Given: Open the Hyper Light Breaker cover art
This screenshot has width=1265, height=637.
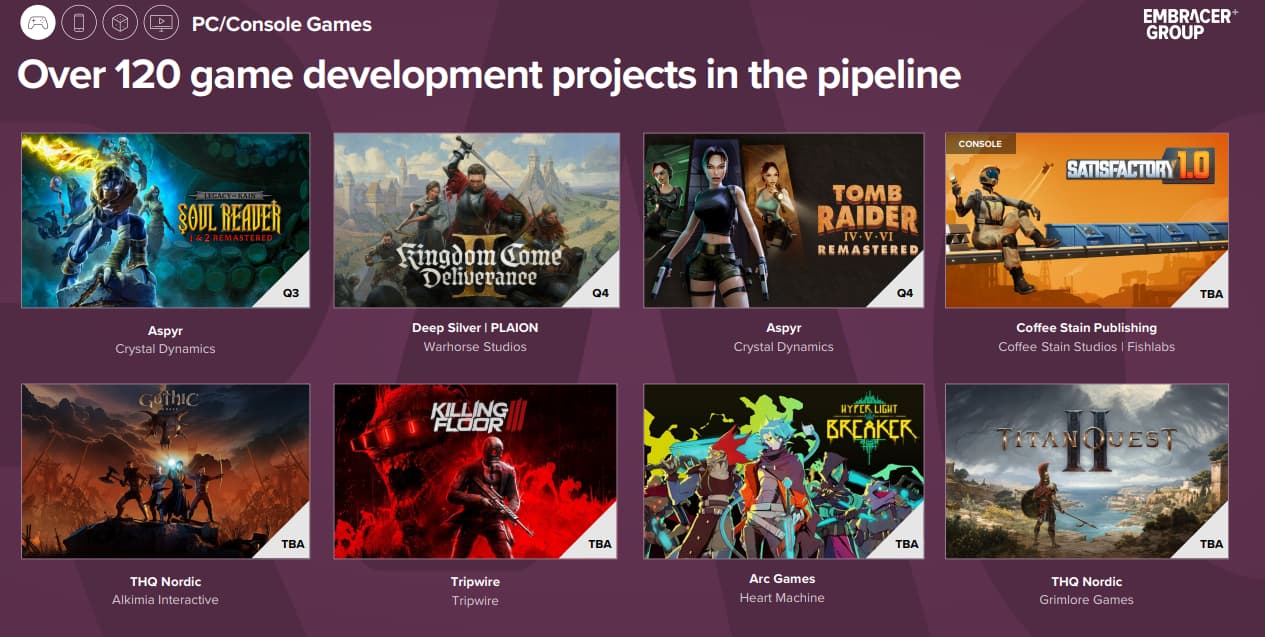Looking at the screenshot, I should pos(783,471).
